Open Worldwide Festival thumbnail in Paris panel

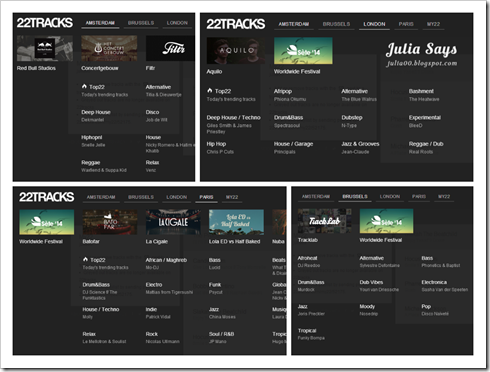[47, 222]
